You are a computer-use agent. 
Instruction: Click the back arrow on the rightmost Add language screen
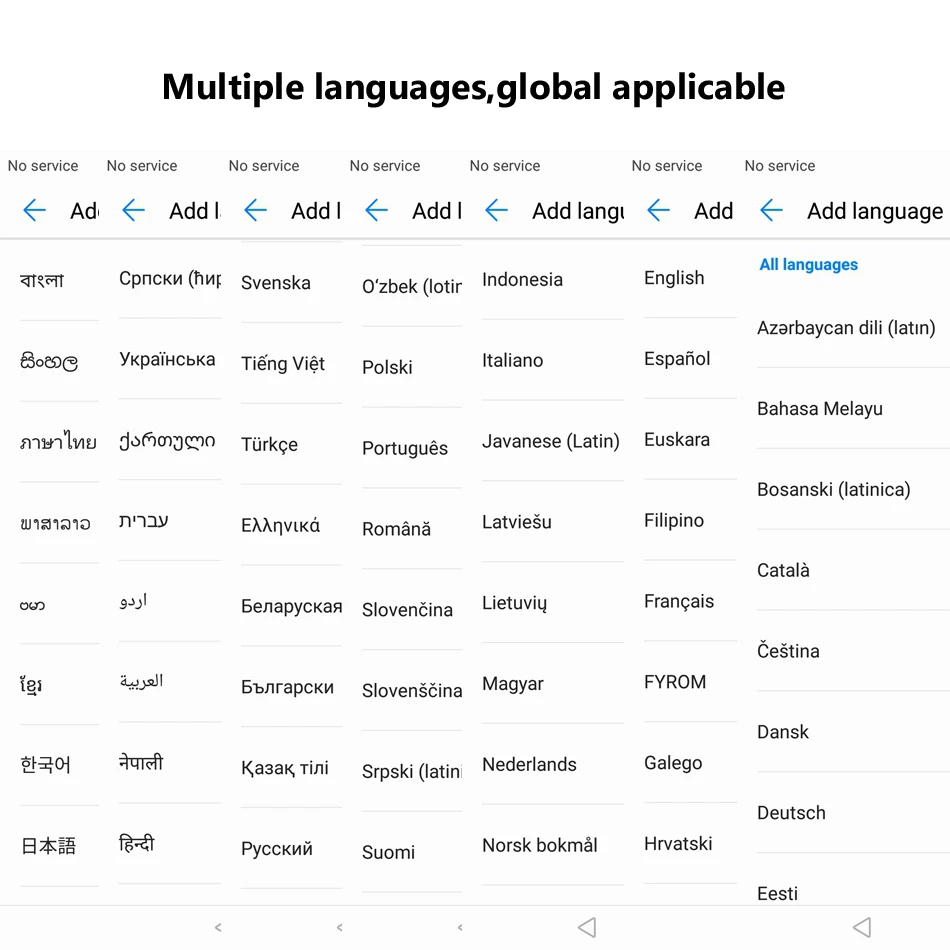(x=771, y=211)
